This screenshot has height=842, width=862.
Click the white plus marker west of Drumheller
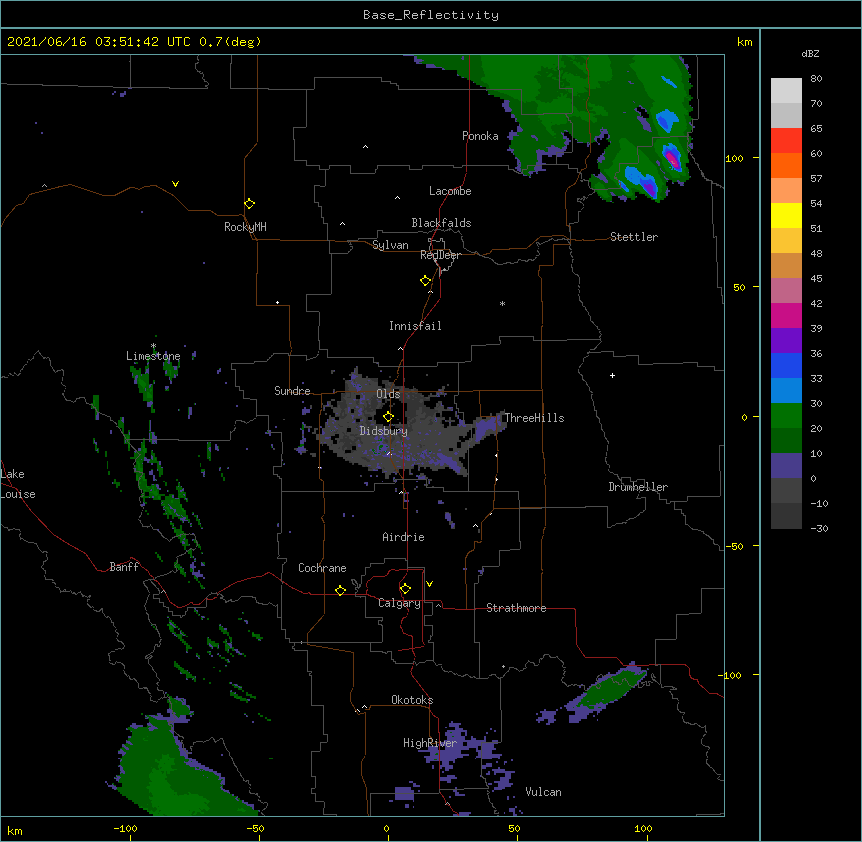click(x=612, y=375)
